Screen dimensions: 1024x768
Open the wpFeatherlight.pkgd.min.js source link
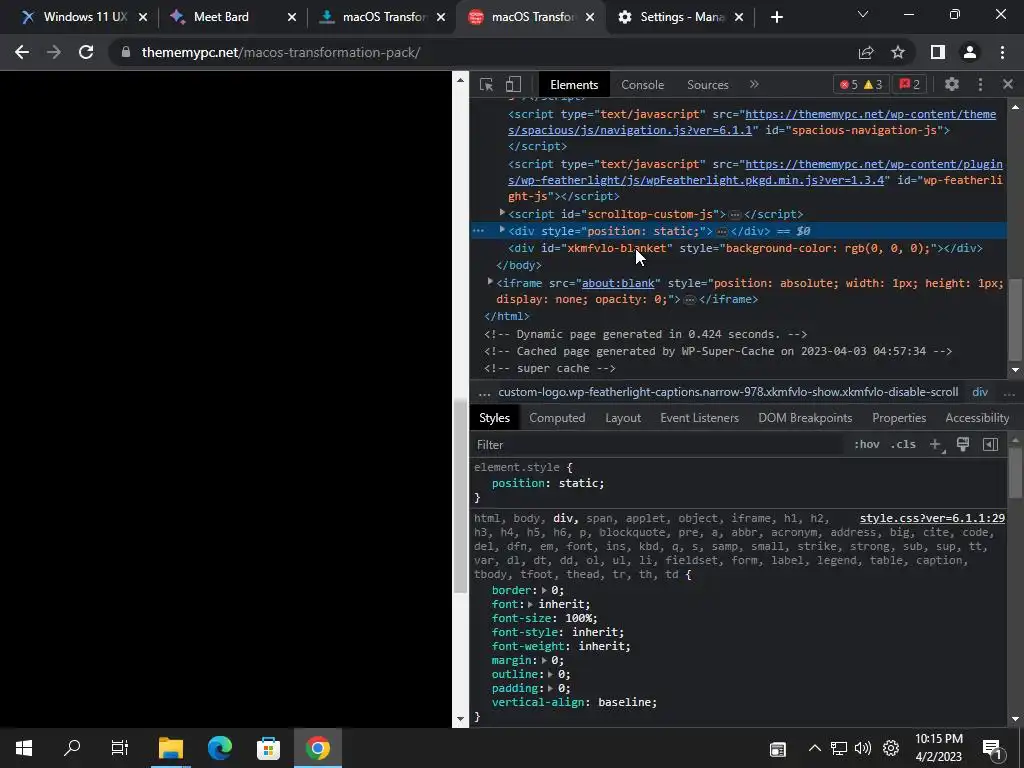(x=755, y=172)
